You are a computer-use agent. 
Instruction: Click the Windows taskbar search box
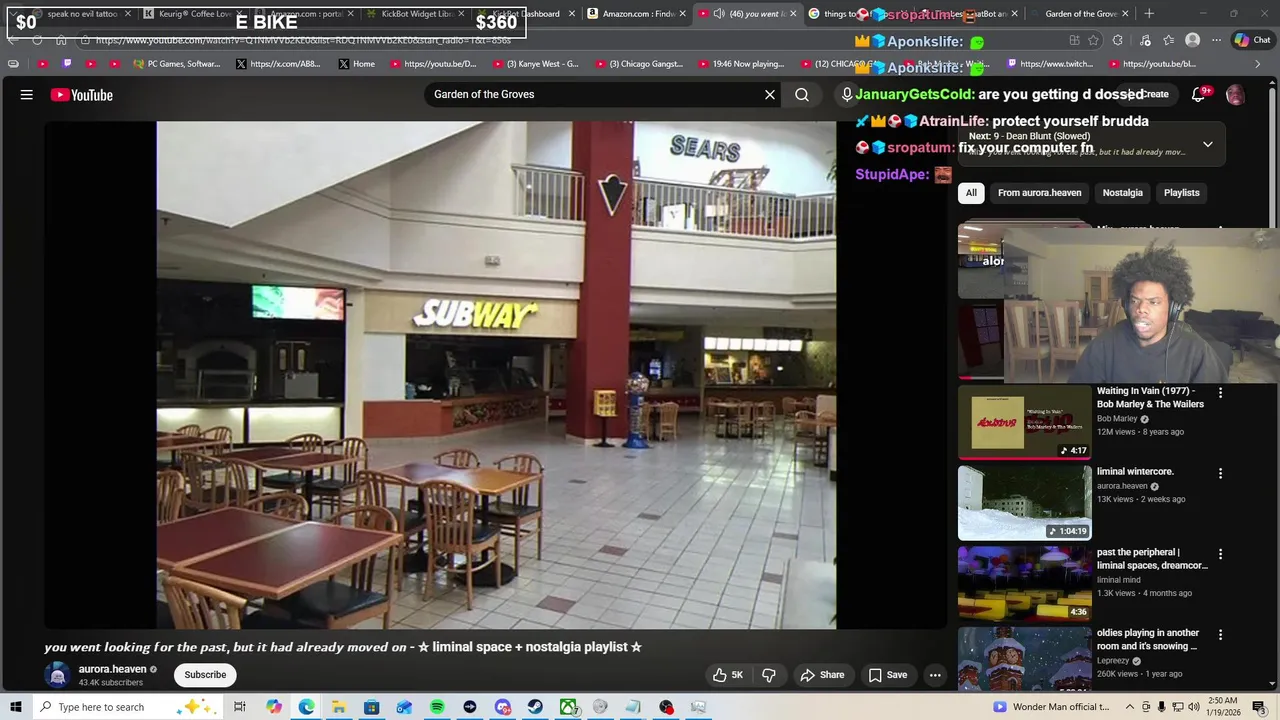tap(126, 707)
